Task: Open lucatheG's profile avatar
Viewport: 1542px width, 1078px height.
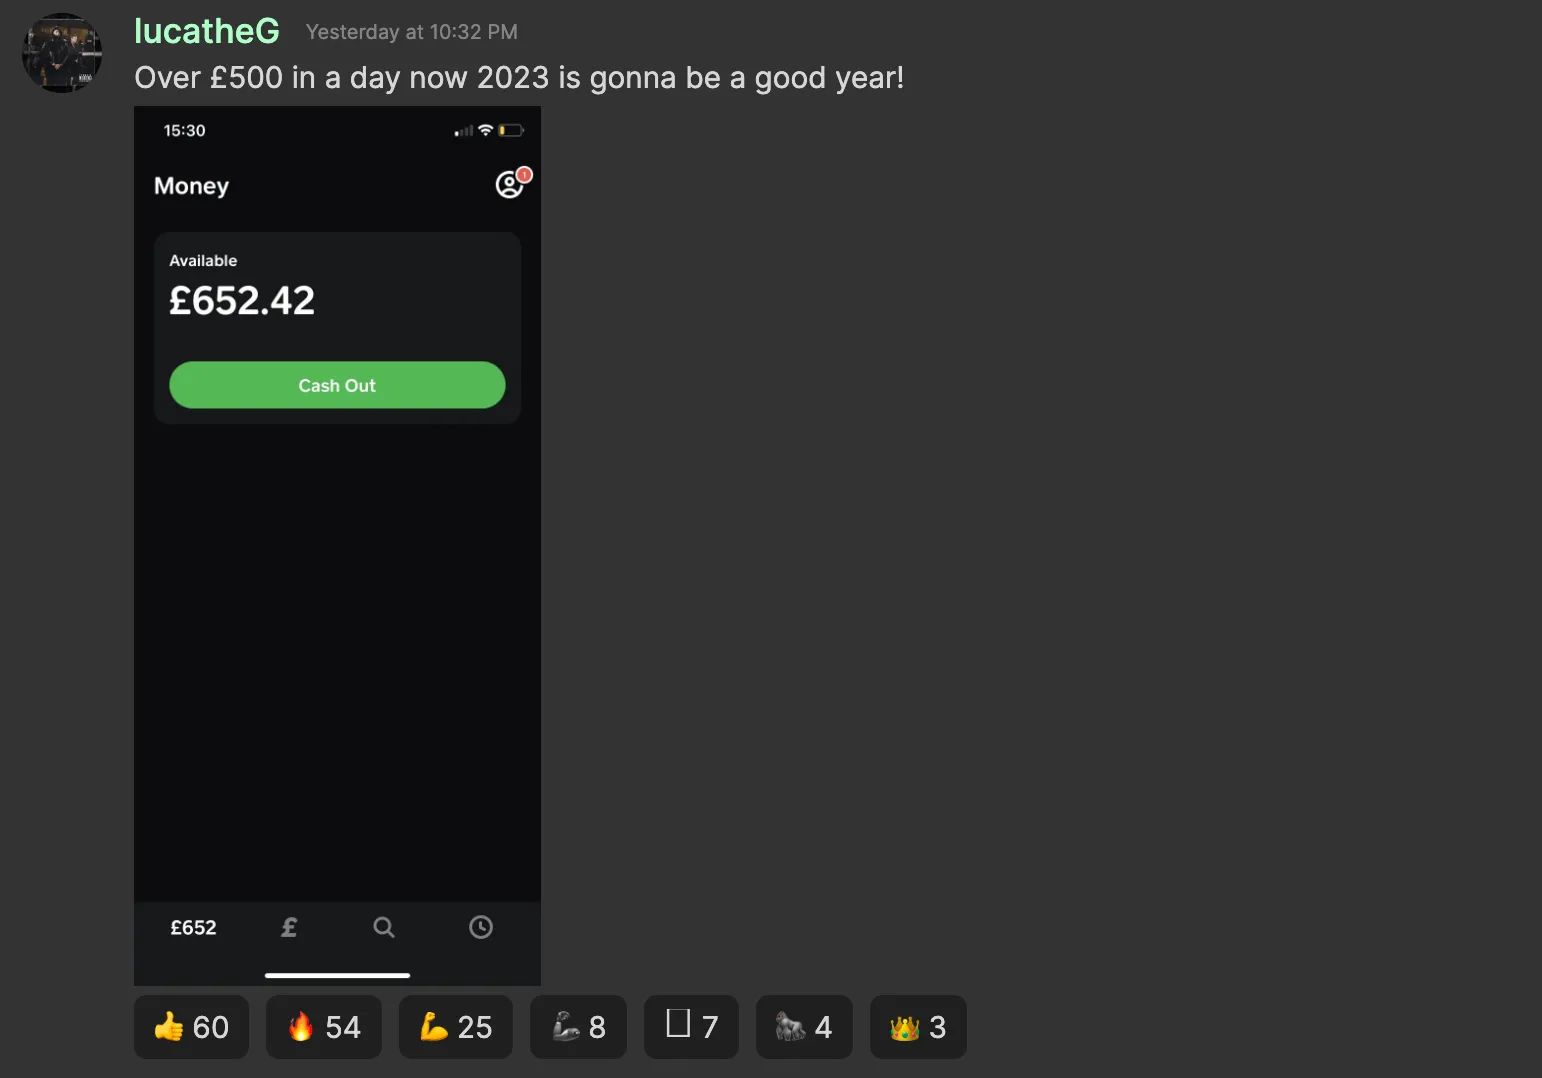Action: pyautogui.click(x=62, y=53)
